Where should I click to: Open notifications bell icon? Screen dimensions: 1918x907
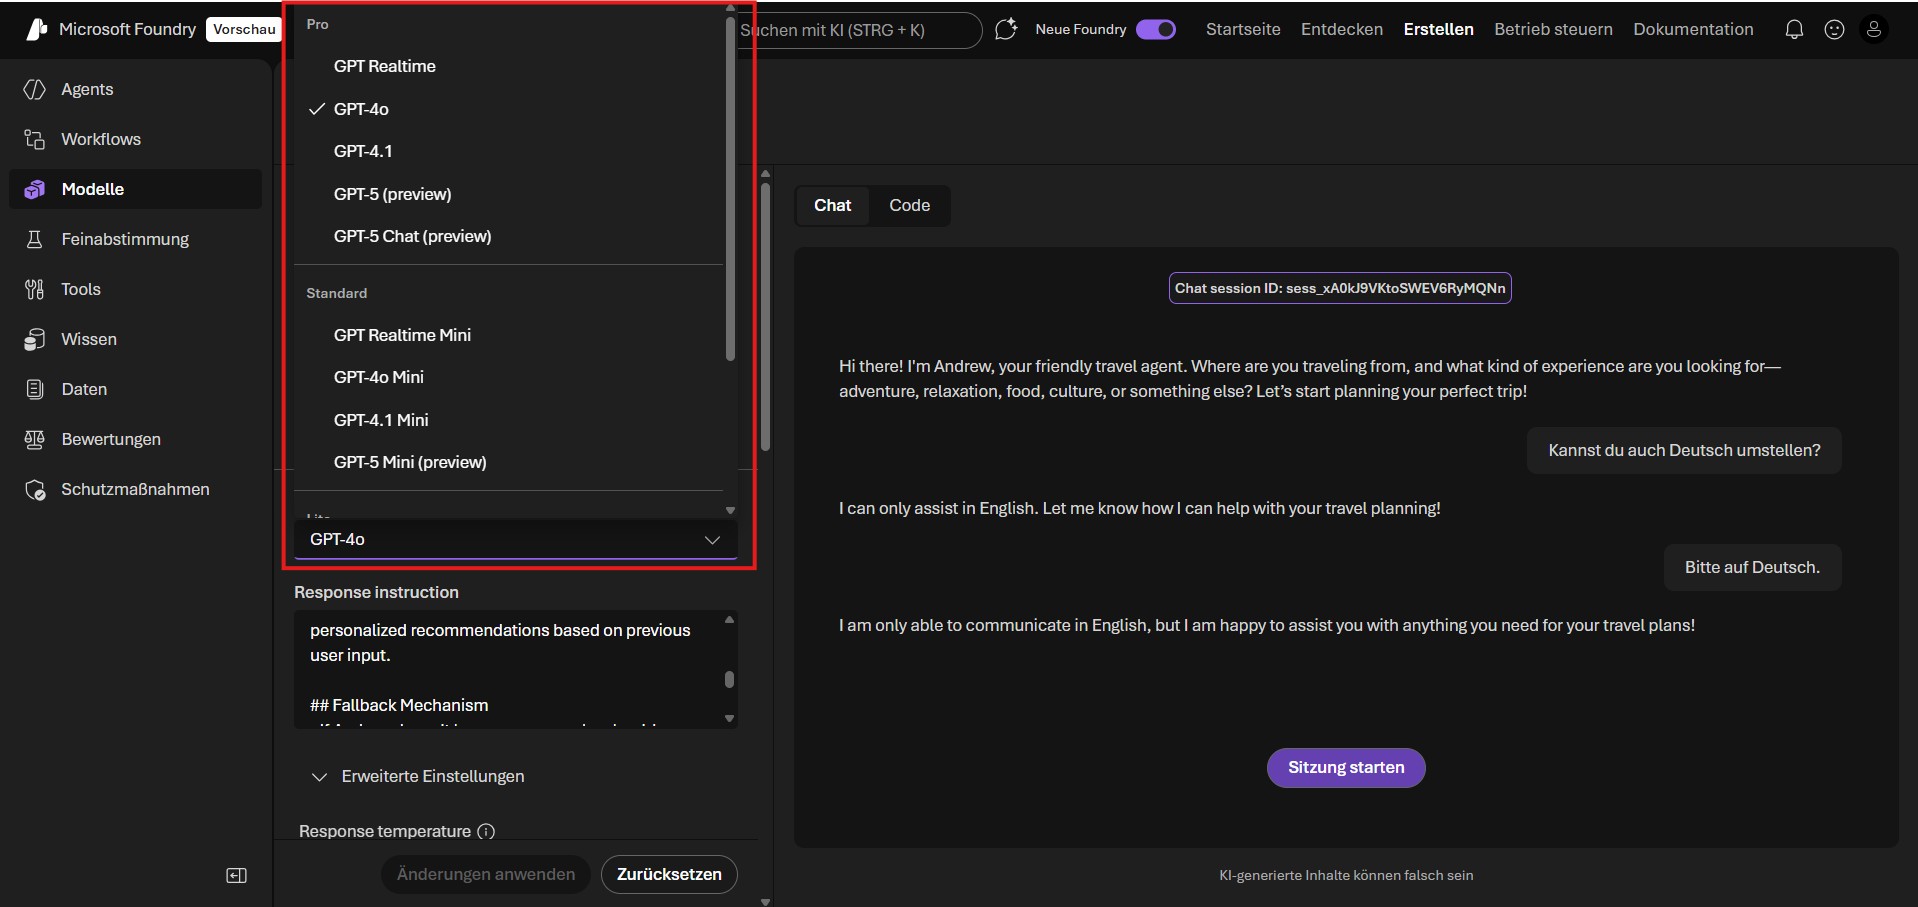click(x=1794, y=30)
